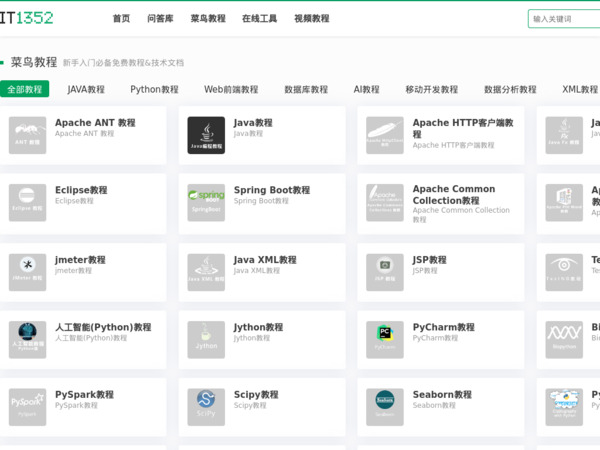Click gray 'PyCharm教程' subtitle text
The image size is (600, 450).
[435, 338]
